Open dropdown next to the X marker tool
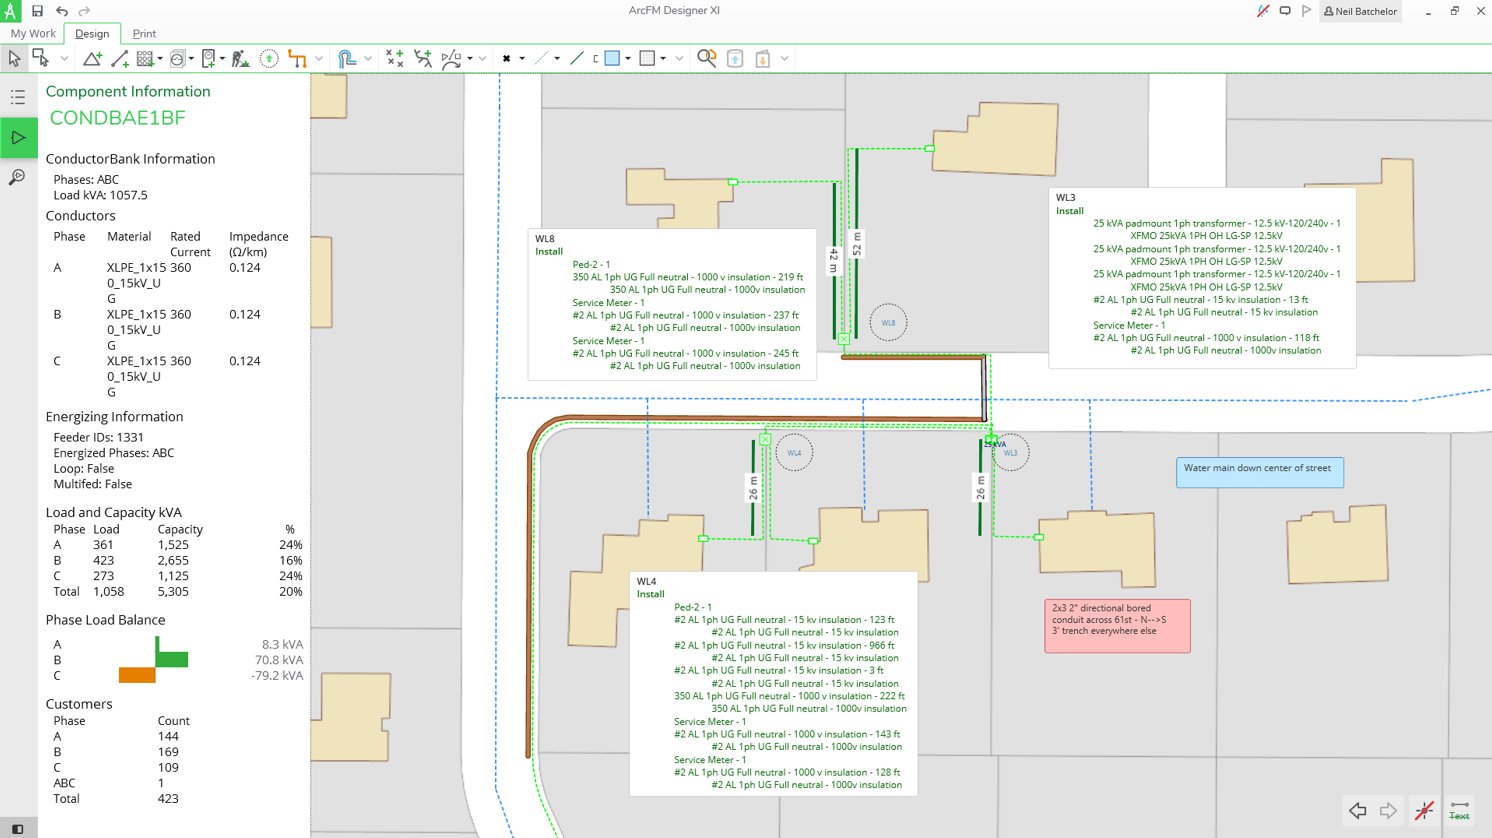 (x=522, y=59)
